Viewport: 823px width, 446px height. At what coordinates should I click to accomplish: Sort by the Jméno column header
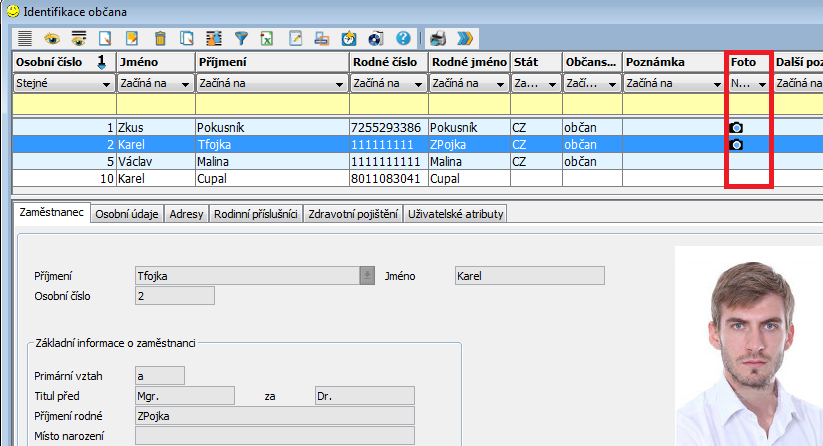[x=153, y=62]
